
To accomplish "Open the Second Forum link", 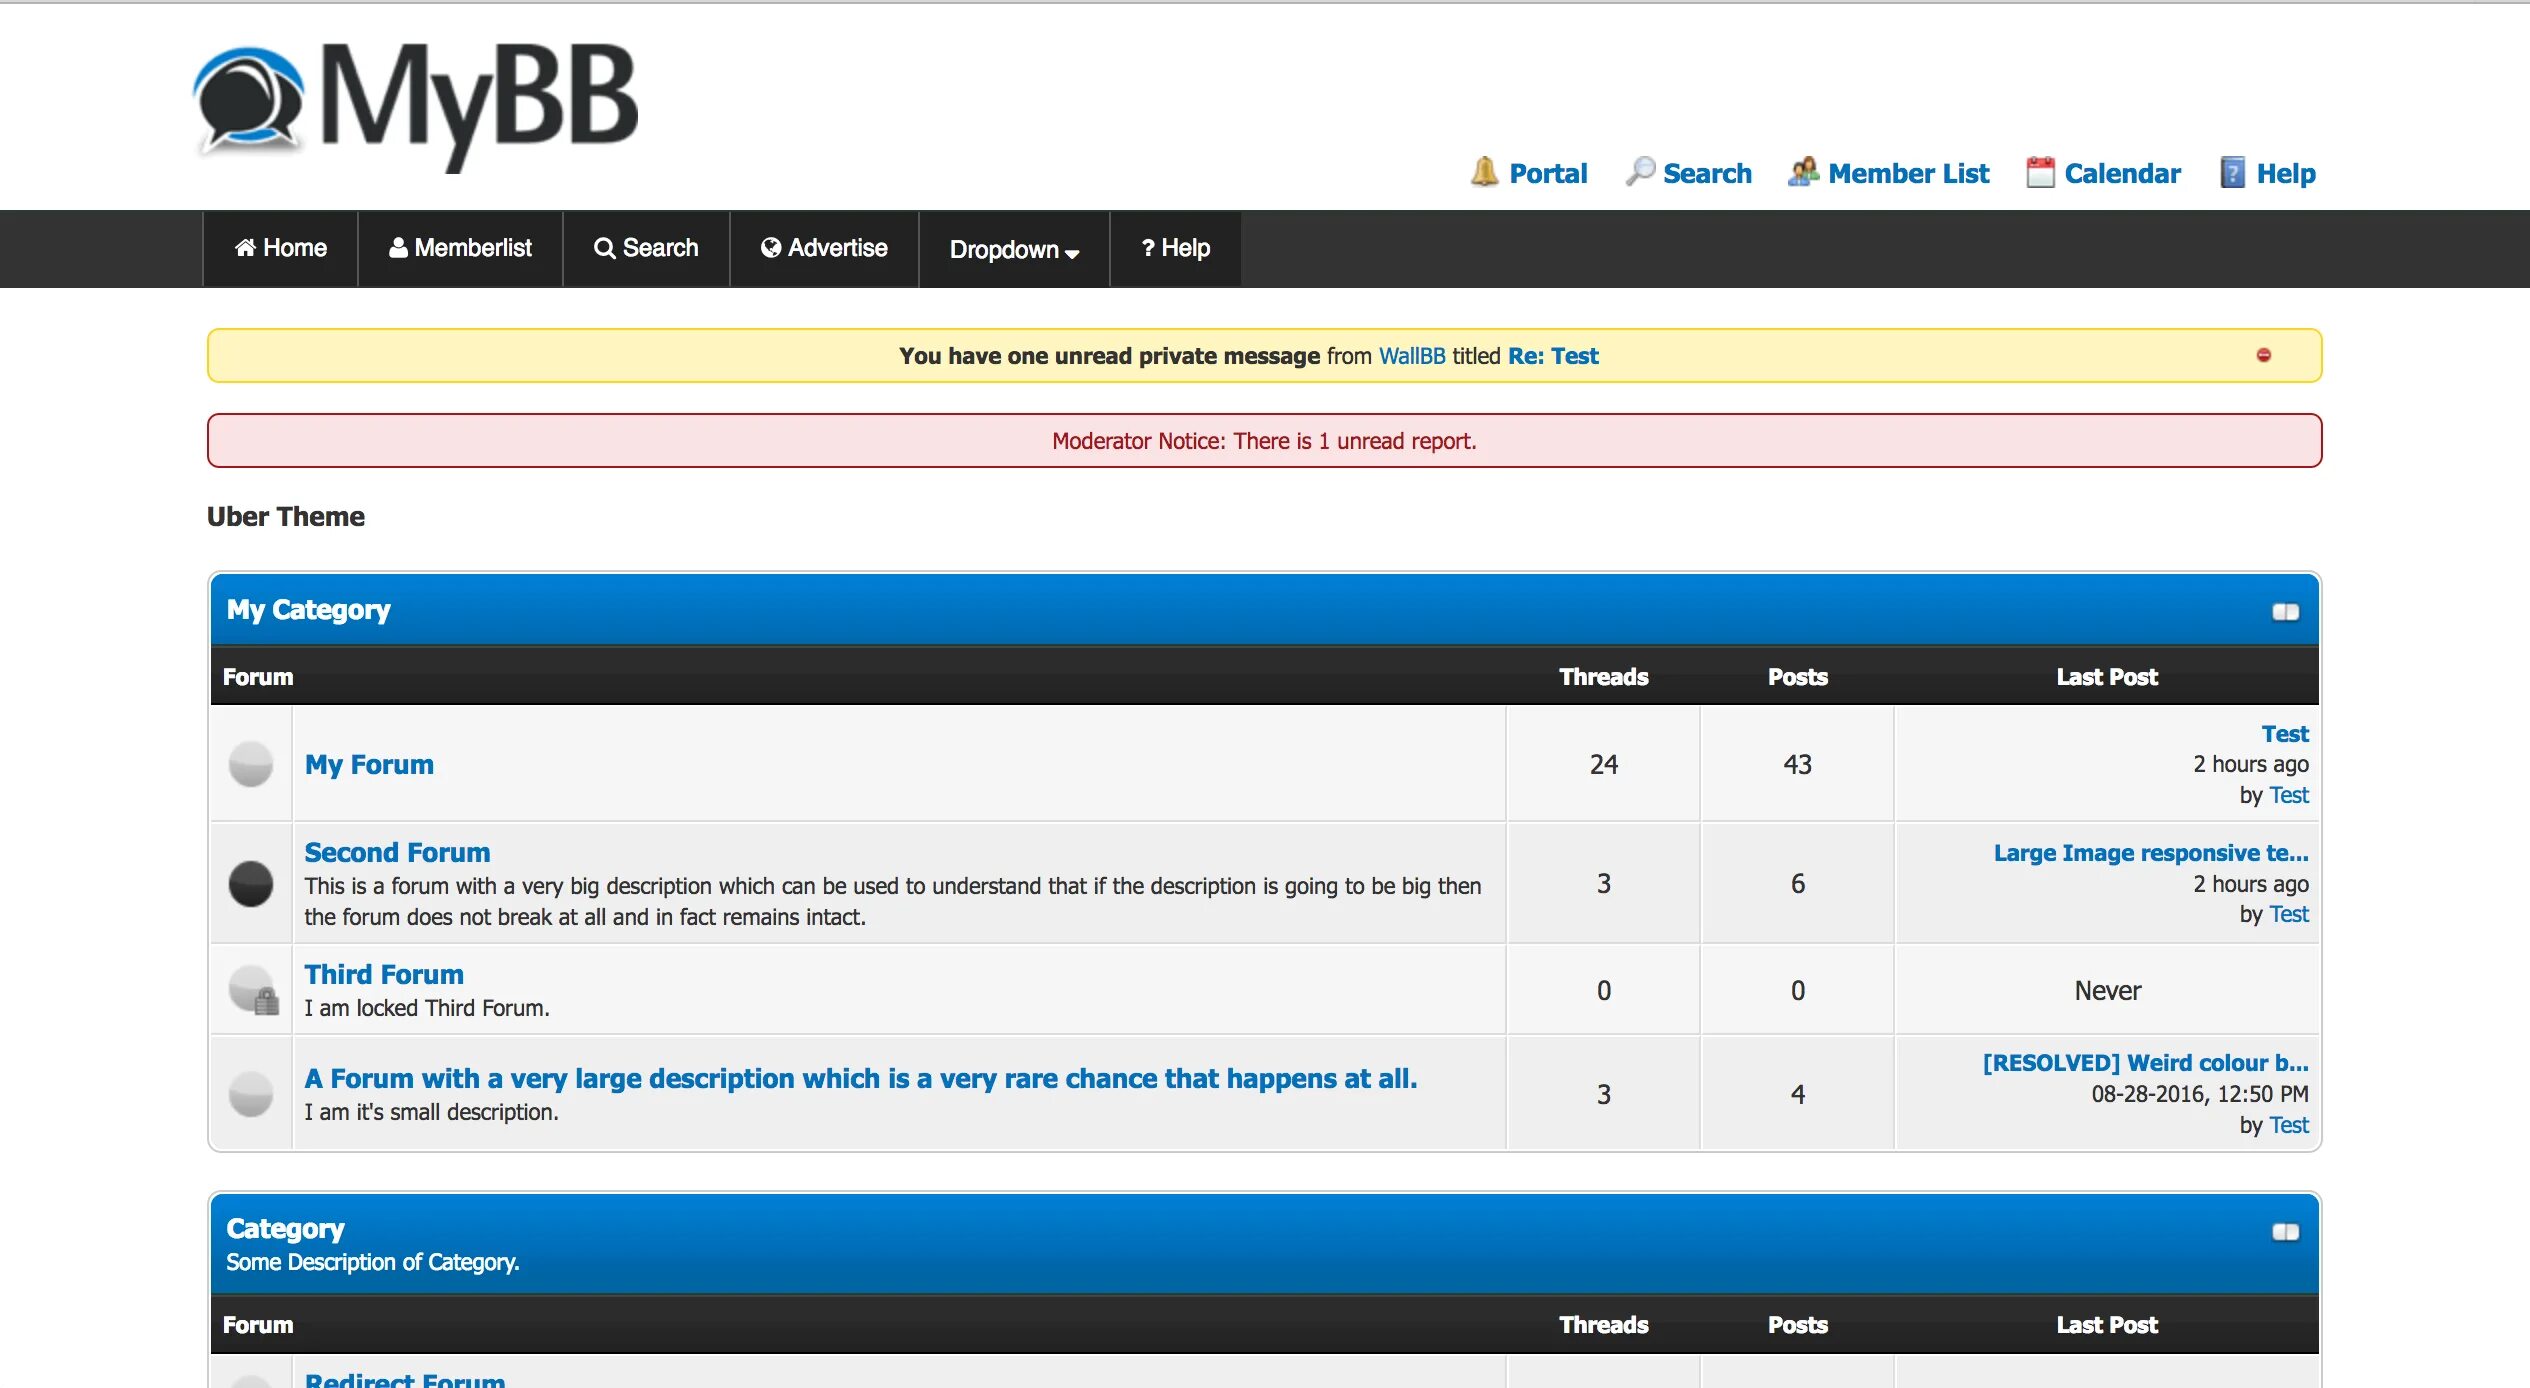I will pyautogui.click(x=397, y=852).
